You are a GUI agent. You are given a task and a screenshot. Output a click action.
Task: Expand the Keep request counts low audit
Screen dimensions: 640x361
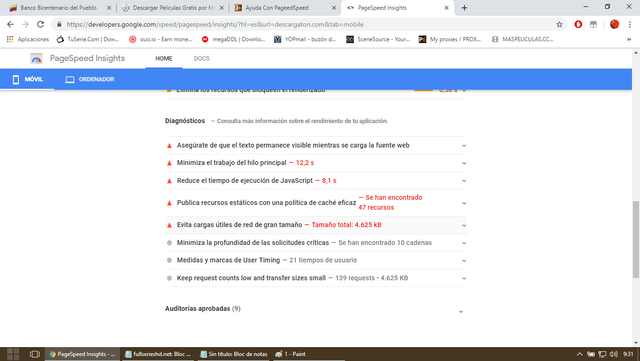[x=316, y=278]
